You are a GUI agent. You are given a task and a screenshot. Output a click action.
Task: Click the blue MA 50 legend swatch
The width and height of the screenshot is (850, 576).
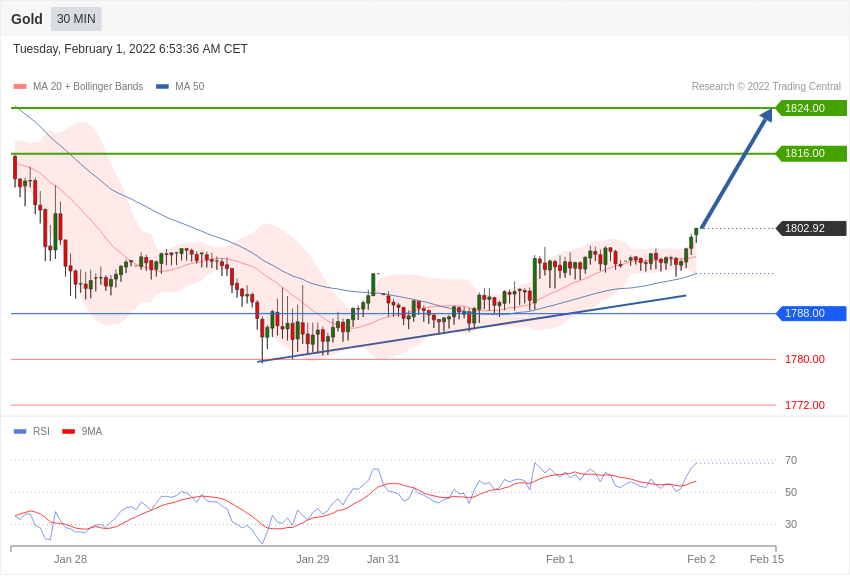(162, 86)
